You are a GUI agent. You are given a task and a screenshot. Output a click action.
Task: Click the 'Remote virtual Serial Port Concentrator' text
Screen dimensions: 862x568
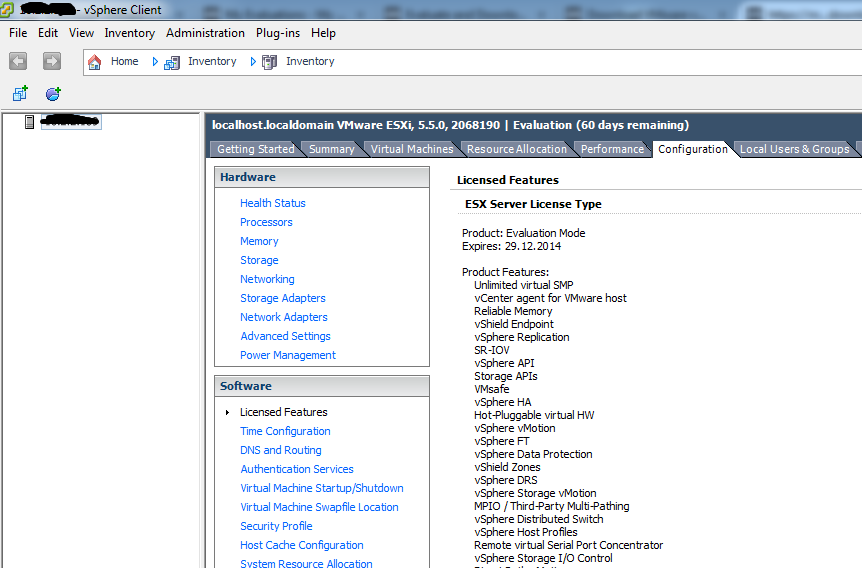tap(568, 545)
